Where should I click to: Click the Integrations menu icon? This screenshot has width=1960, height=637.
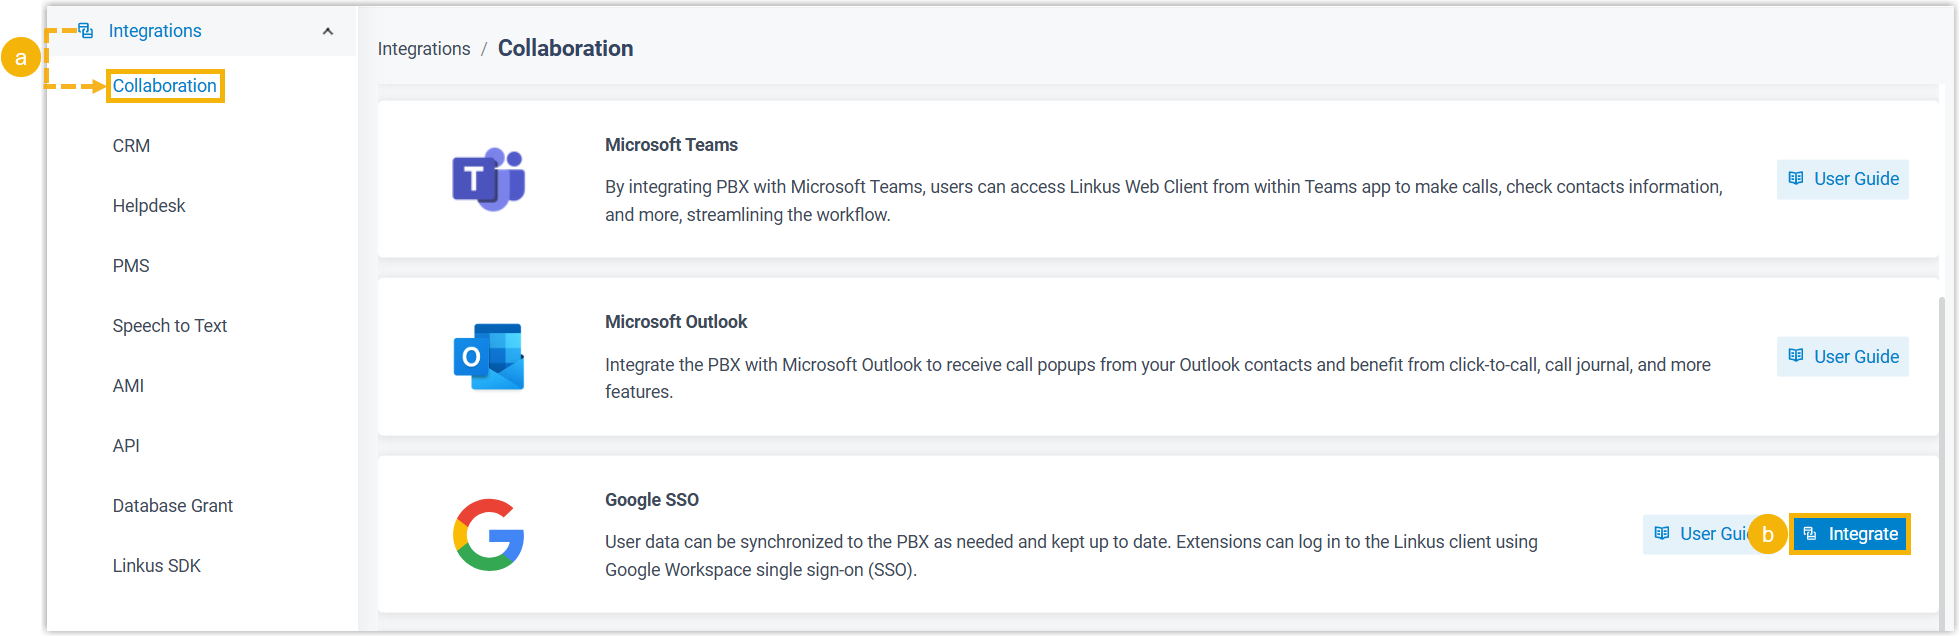tap(86, 31)
